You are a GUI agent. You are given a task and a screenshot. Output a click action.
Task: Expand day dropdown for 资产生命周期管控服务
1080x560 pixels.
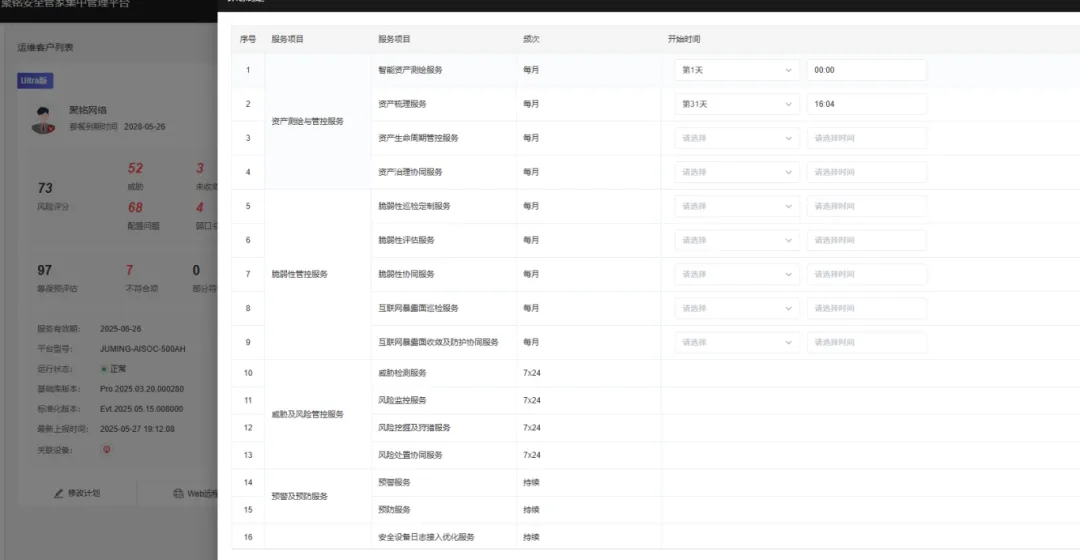click(x=737, y=138)
